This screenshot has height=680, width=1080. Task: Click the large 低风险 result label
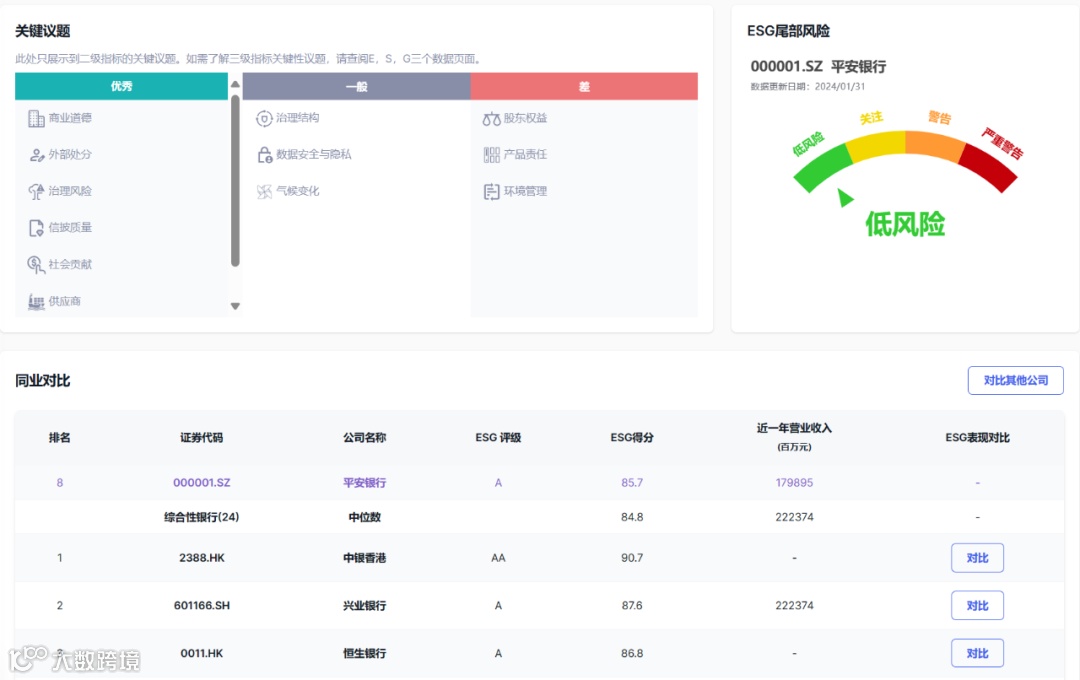[x=905, y=225]
